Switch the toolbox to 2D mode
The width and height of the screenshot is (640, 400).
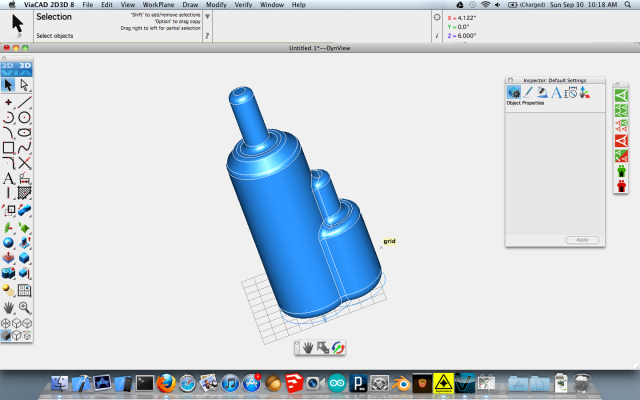9,66
